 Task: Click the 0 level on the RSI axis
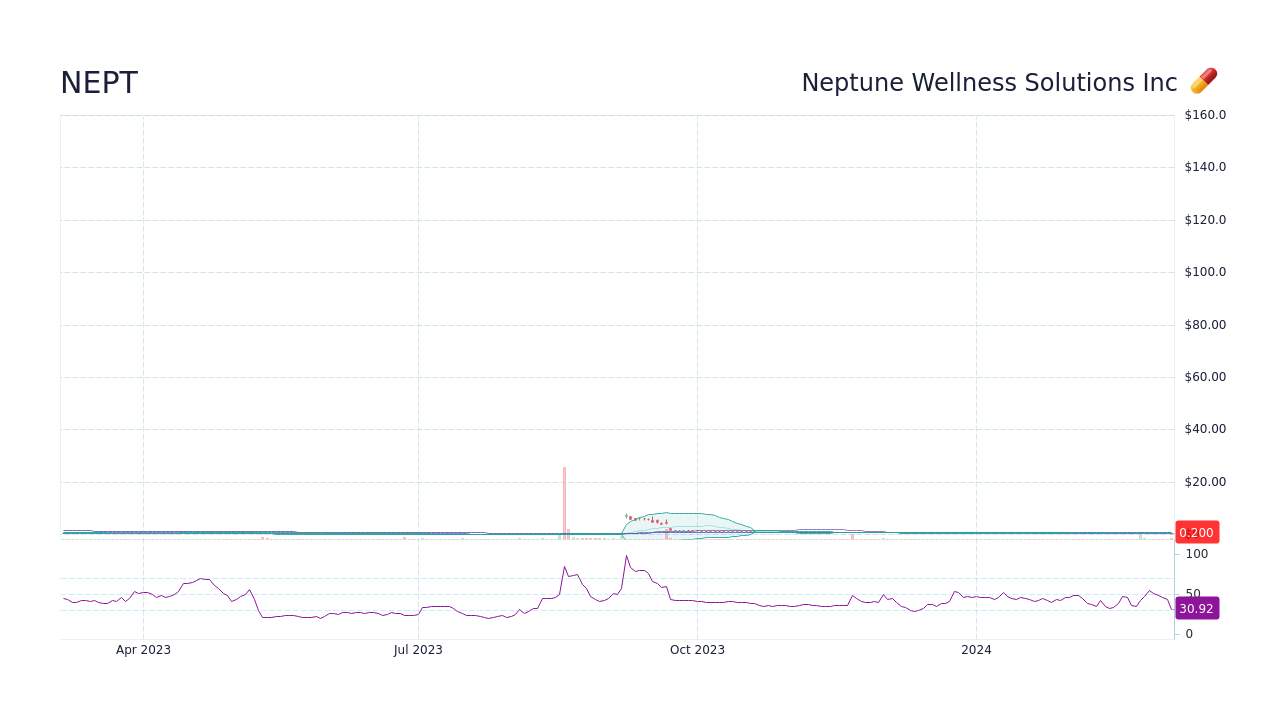(1189, 634)
